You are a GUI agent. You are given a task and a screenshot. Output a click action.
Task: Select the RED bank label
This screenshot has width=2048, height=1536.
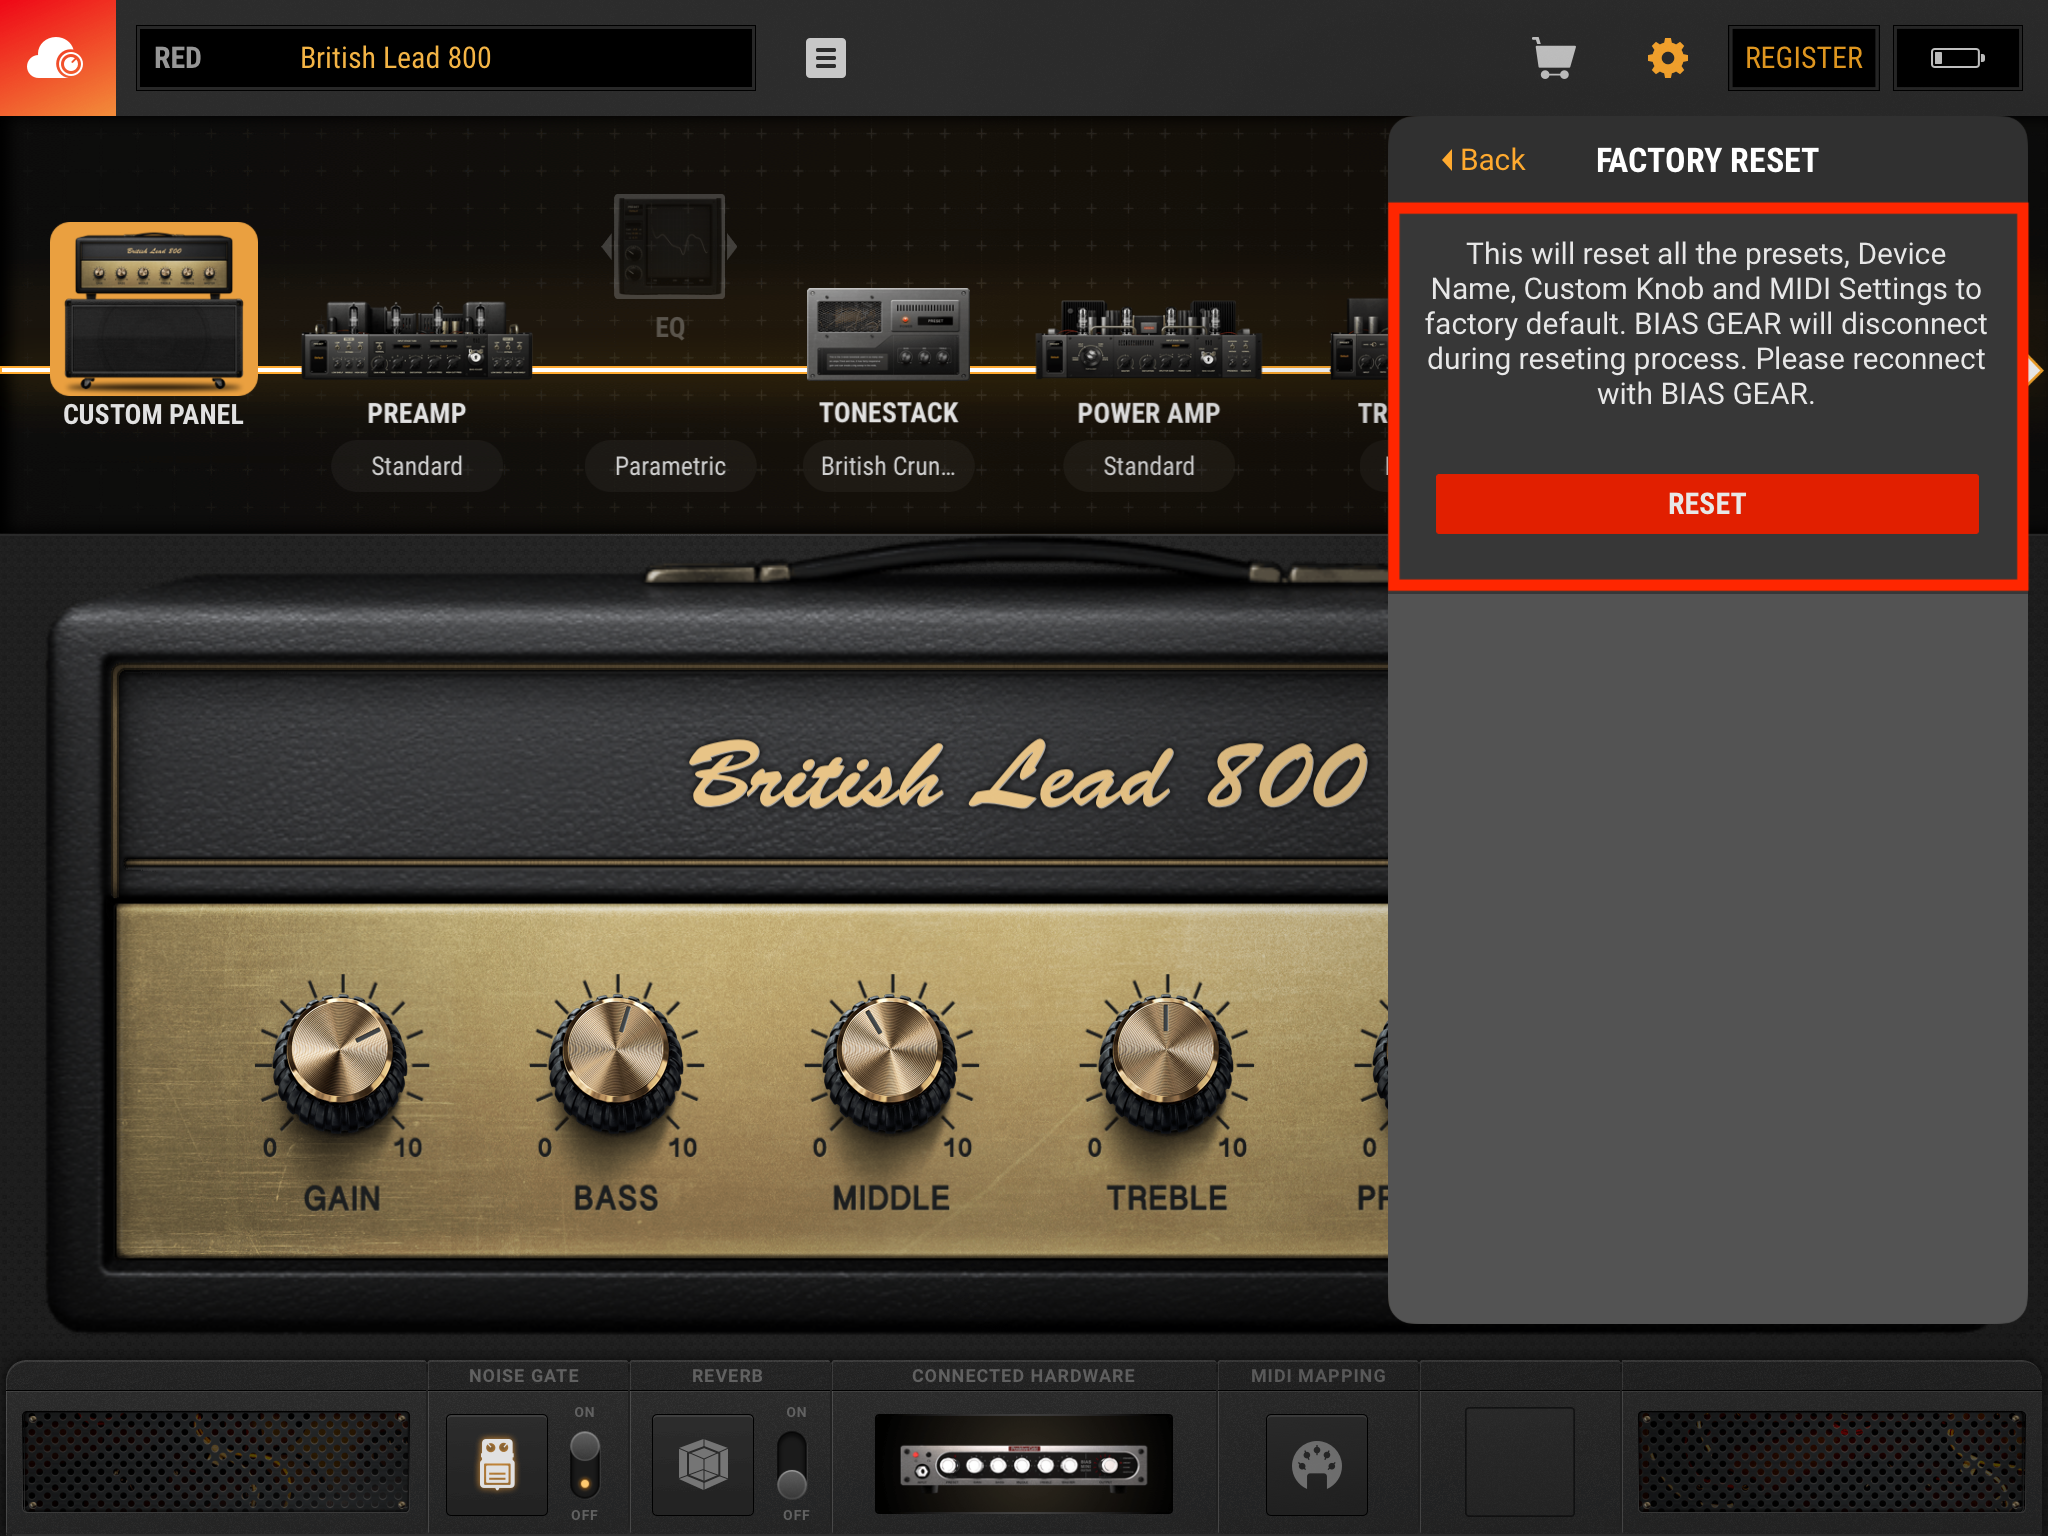pyautogui.click(x=178, y=58)
